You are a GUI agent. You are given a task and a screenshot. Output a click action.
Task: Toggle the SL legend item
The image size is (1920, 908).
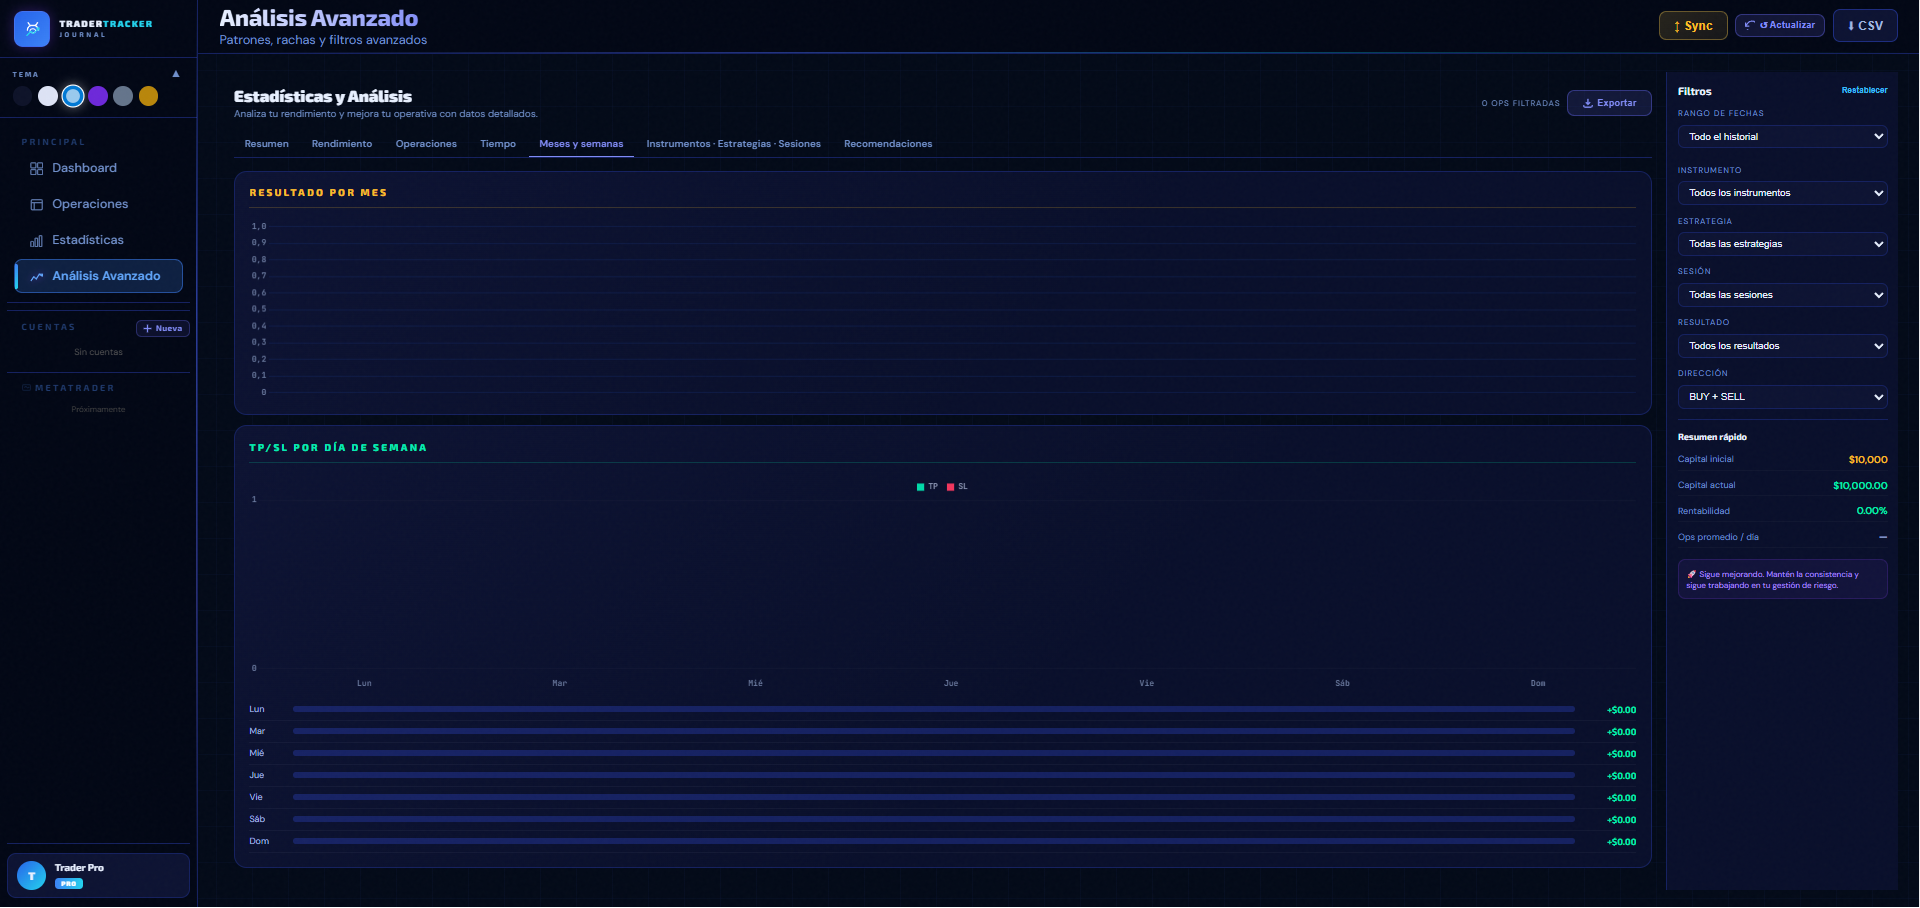tap(957, 487)
